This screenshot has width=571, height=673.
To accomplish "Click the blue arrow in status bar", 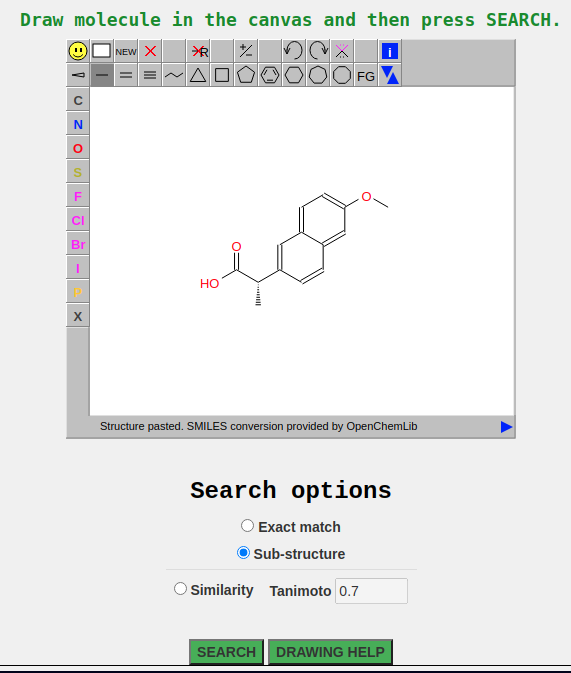I will click(x=507, y=427).
